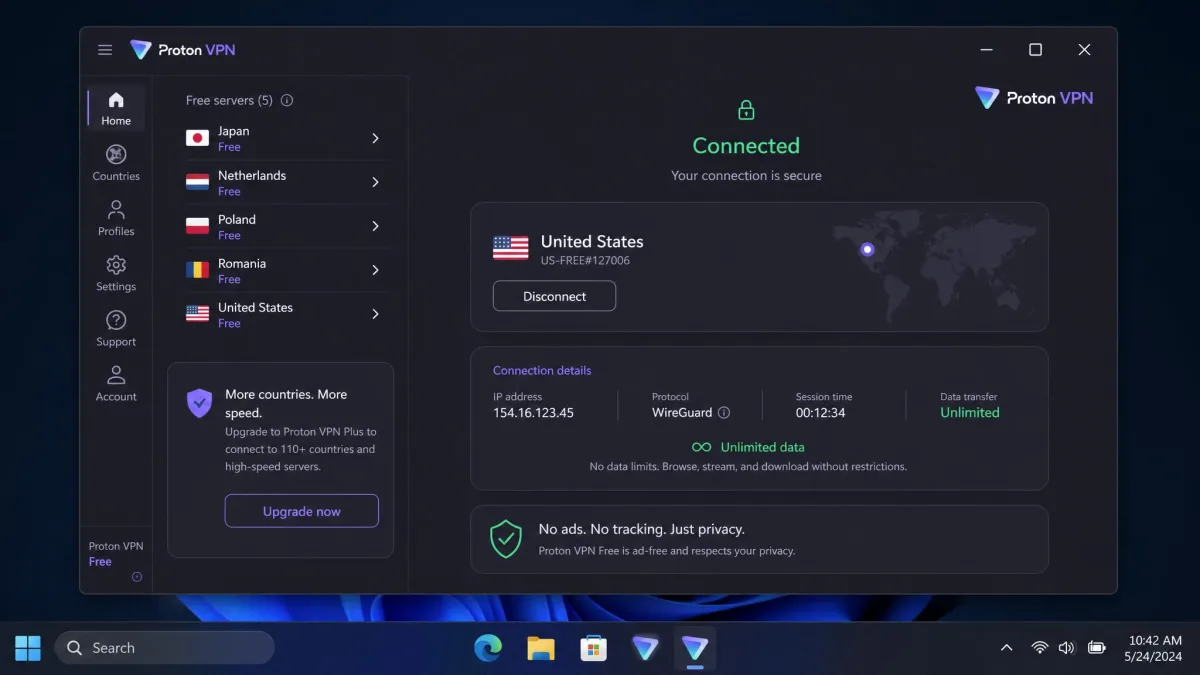This screenshot has height=675, width=1200.
Task: Open Microsoft Edge from the taskbar
Action: tap(488, 648)
